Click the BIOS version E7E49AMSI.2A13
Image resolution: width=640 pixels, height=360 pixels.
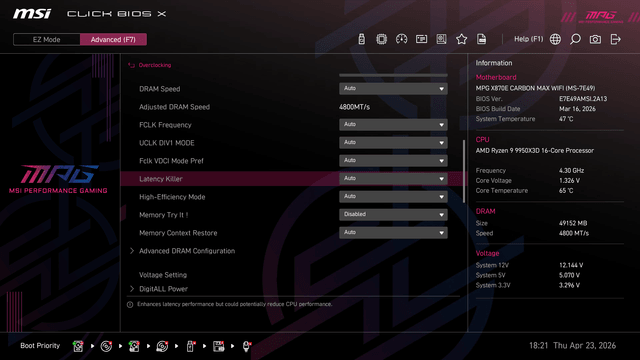[x=583, y=99]
